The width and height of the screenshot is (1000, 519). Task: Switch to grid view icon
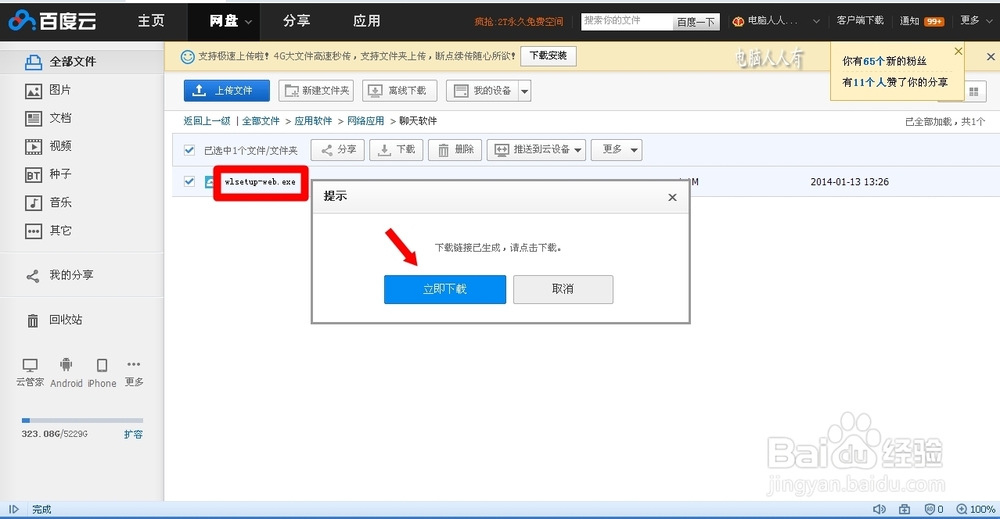coord(974,92)
